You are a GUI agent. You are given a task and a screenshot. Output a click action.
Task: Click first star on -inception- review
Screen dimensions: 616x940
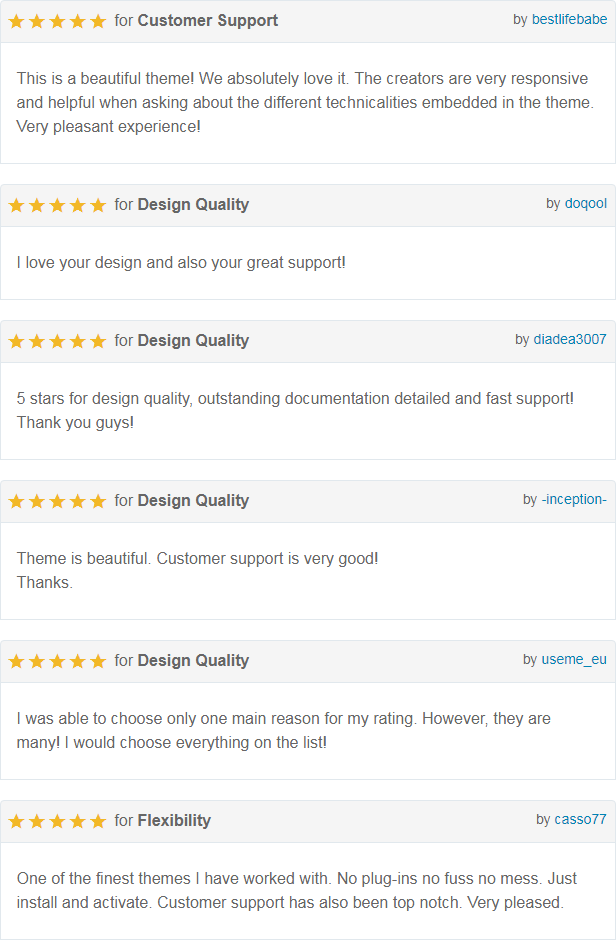[x=16, y=502]
